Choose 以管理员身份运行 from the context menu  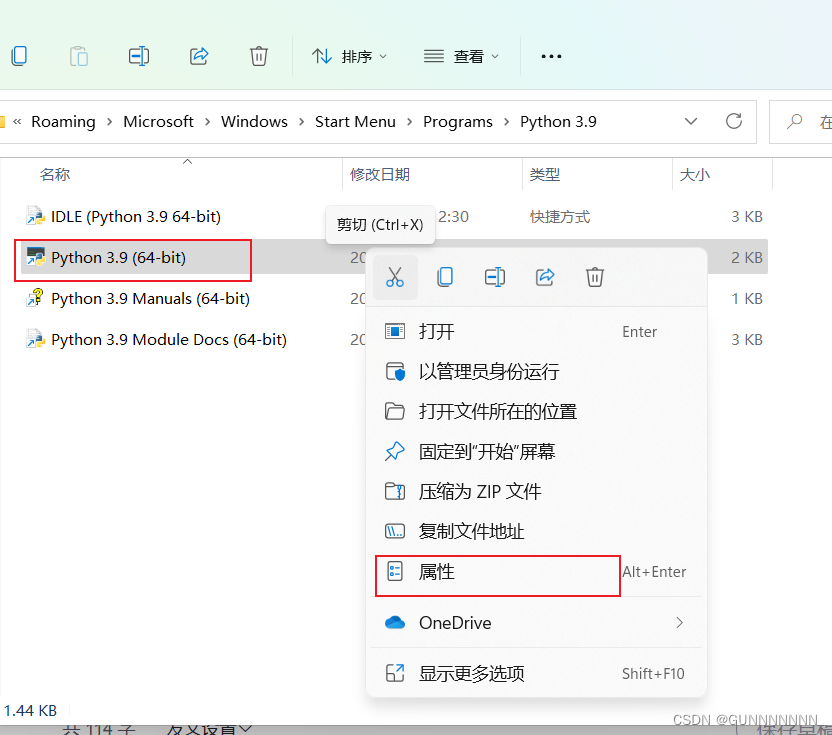536,371
